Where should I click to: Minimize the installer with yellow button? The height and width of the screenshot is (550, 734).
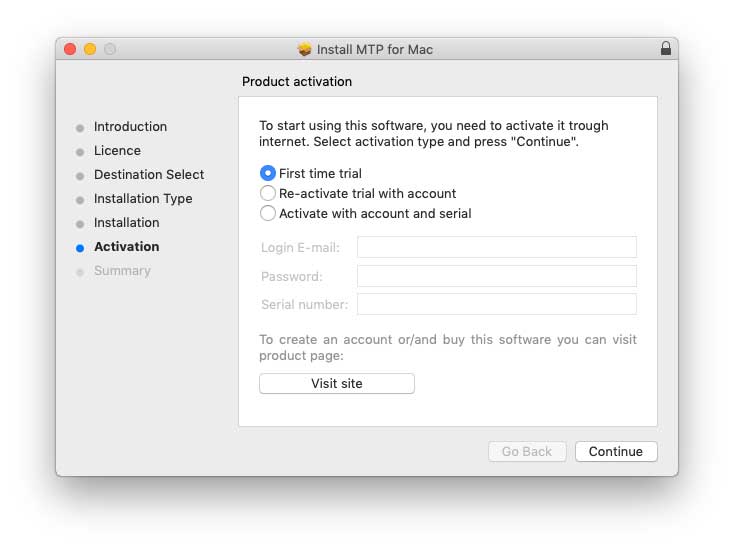tap(90, 49)
